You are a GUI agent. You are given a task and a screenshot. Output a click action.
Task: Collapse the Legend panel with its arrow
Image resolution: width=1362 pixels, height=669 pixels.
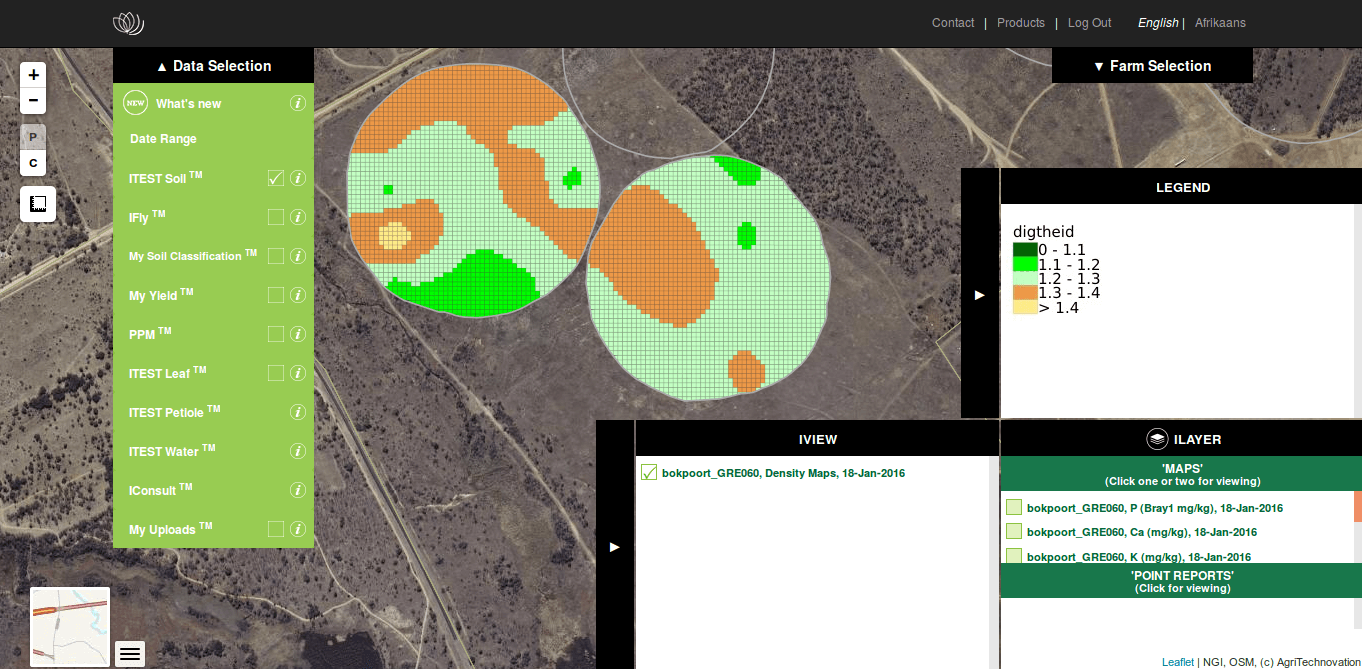pyautogui.click(x=979, y=294)
